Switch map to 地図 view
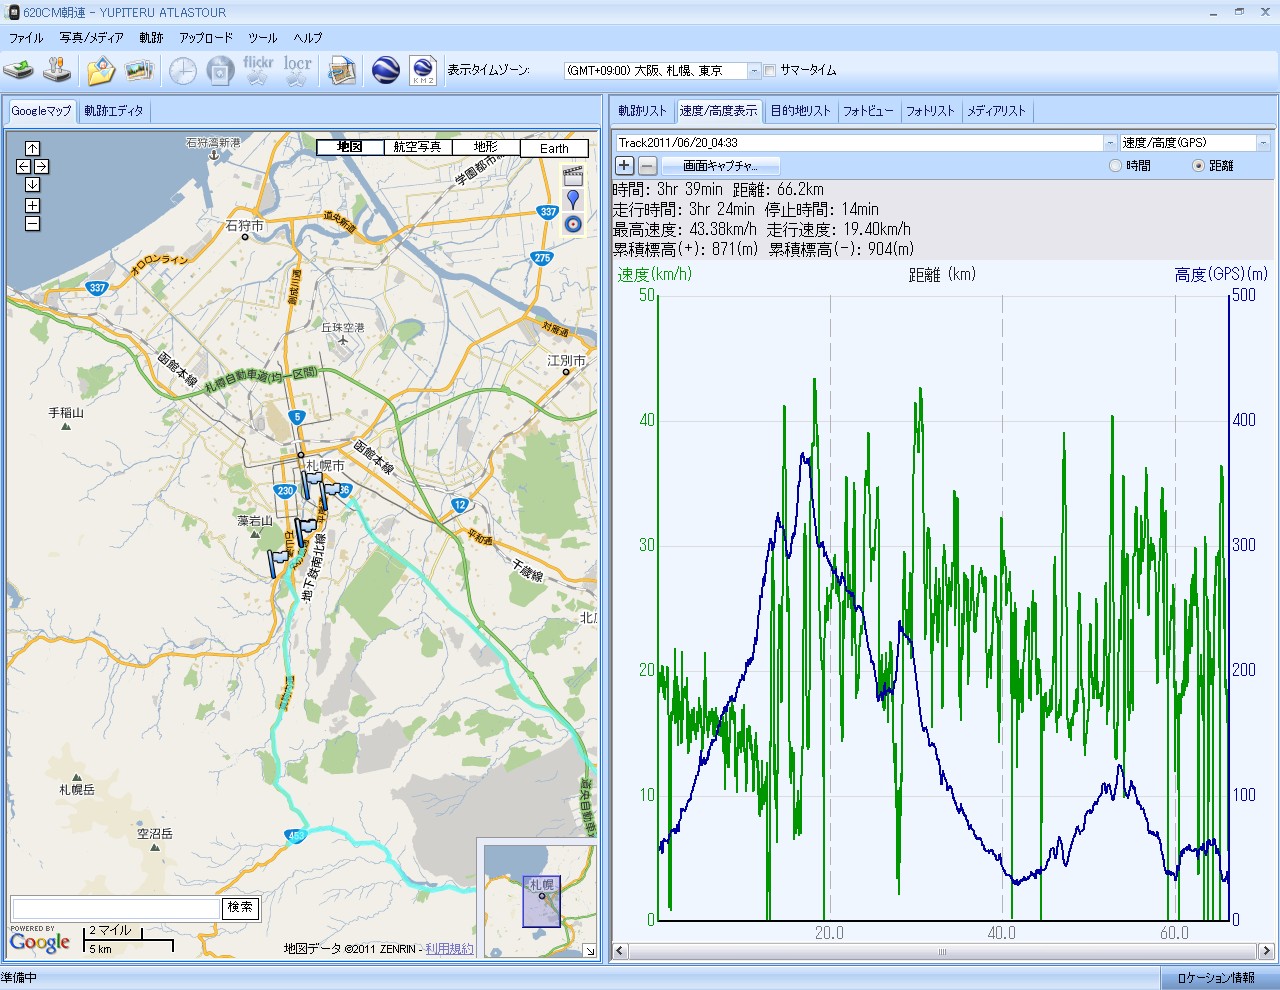1280x990 pixels. (350, 147)
